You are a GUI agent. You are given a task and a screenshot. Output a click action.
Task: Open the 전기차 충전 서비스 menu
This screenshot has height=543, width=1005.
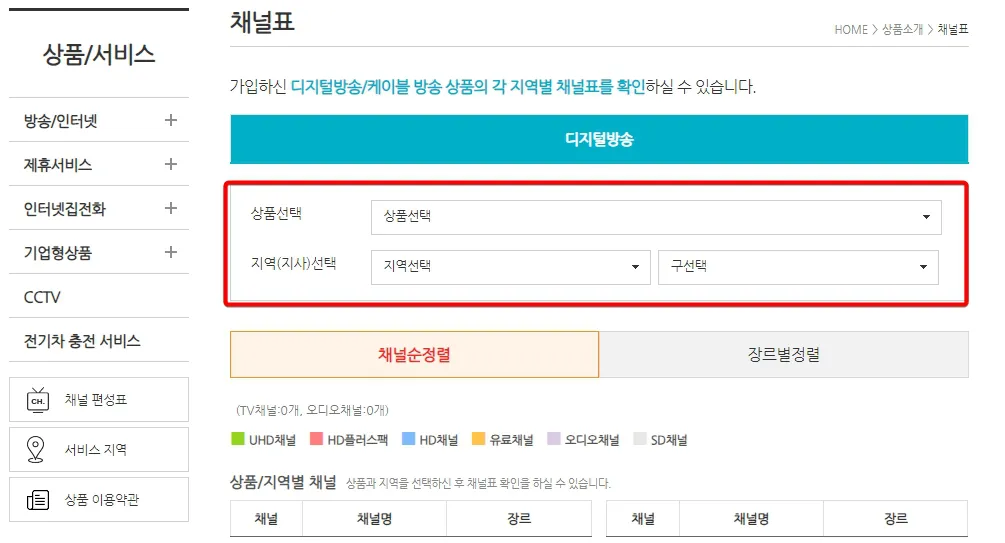(99, 340)
